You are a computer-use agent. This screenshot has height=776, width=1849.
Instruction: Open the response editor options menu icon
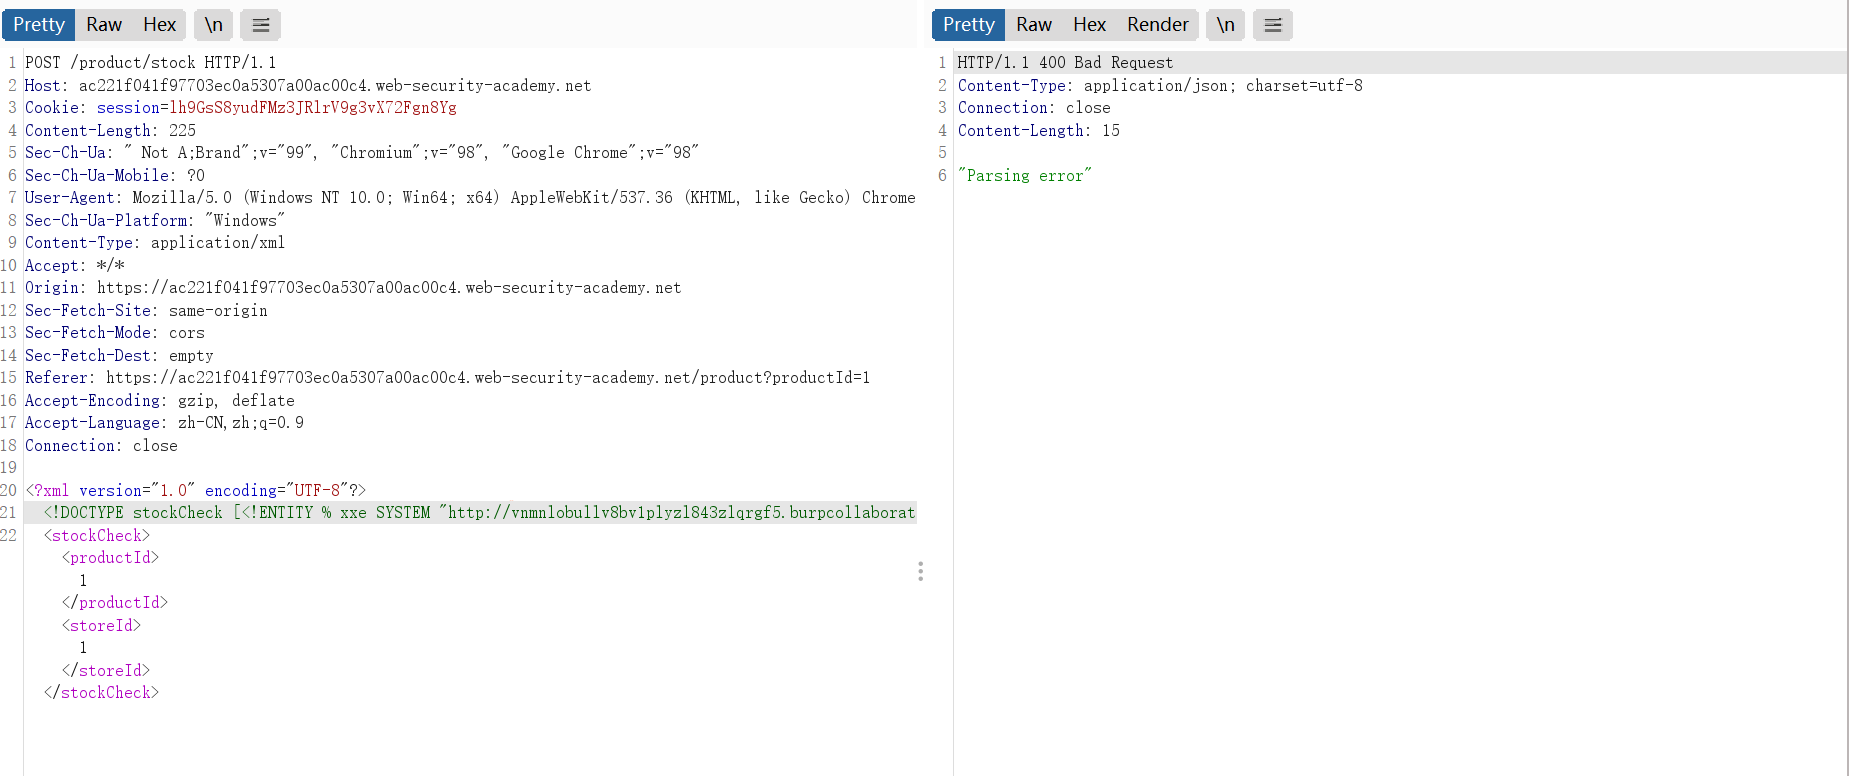point(1273,25)
